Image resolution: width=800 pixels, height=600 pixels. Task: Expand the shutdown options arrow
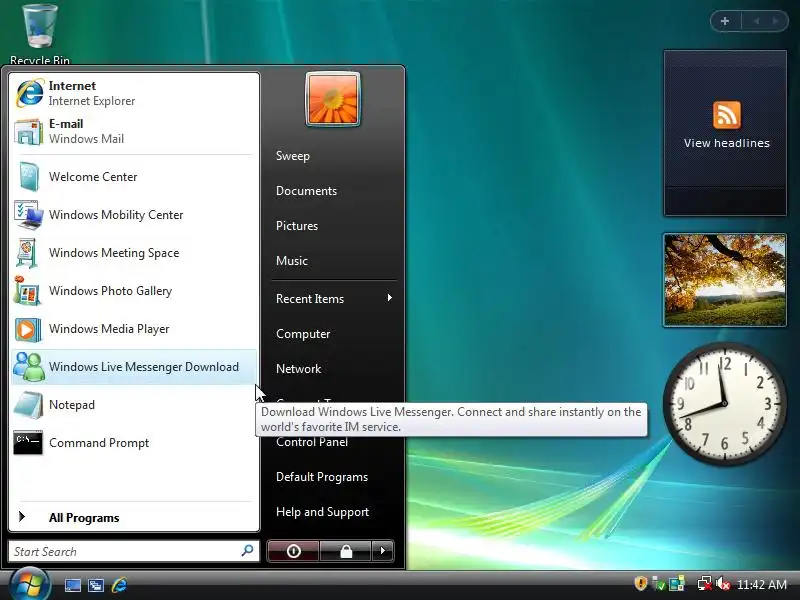383,551
